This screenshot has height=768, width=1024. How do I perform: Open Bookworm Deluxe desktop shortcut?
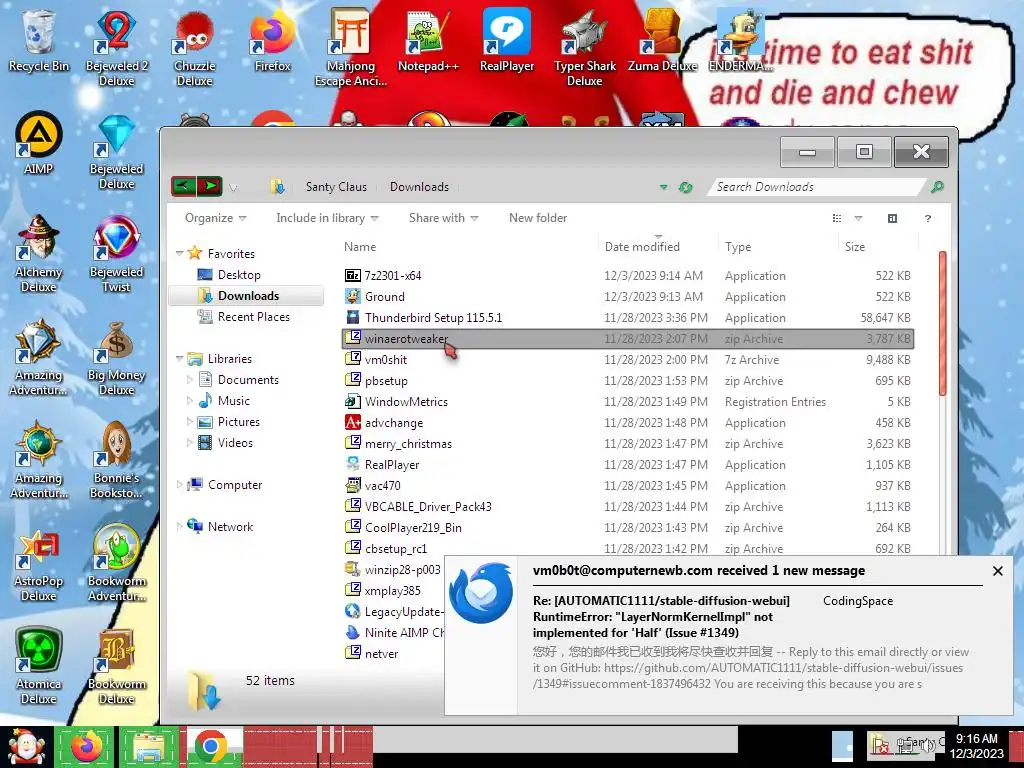pyautogui.click(x=116, y=666)
